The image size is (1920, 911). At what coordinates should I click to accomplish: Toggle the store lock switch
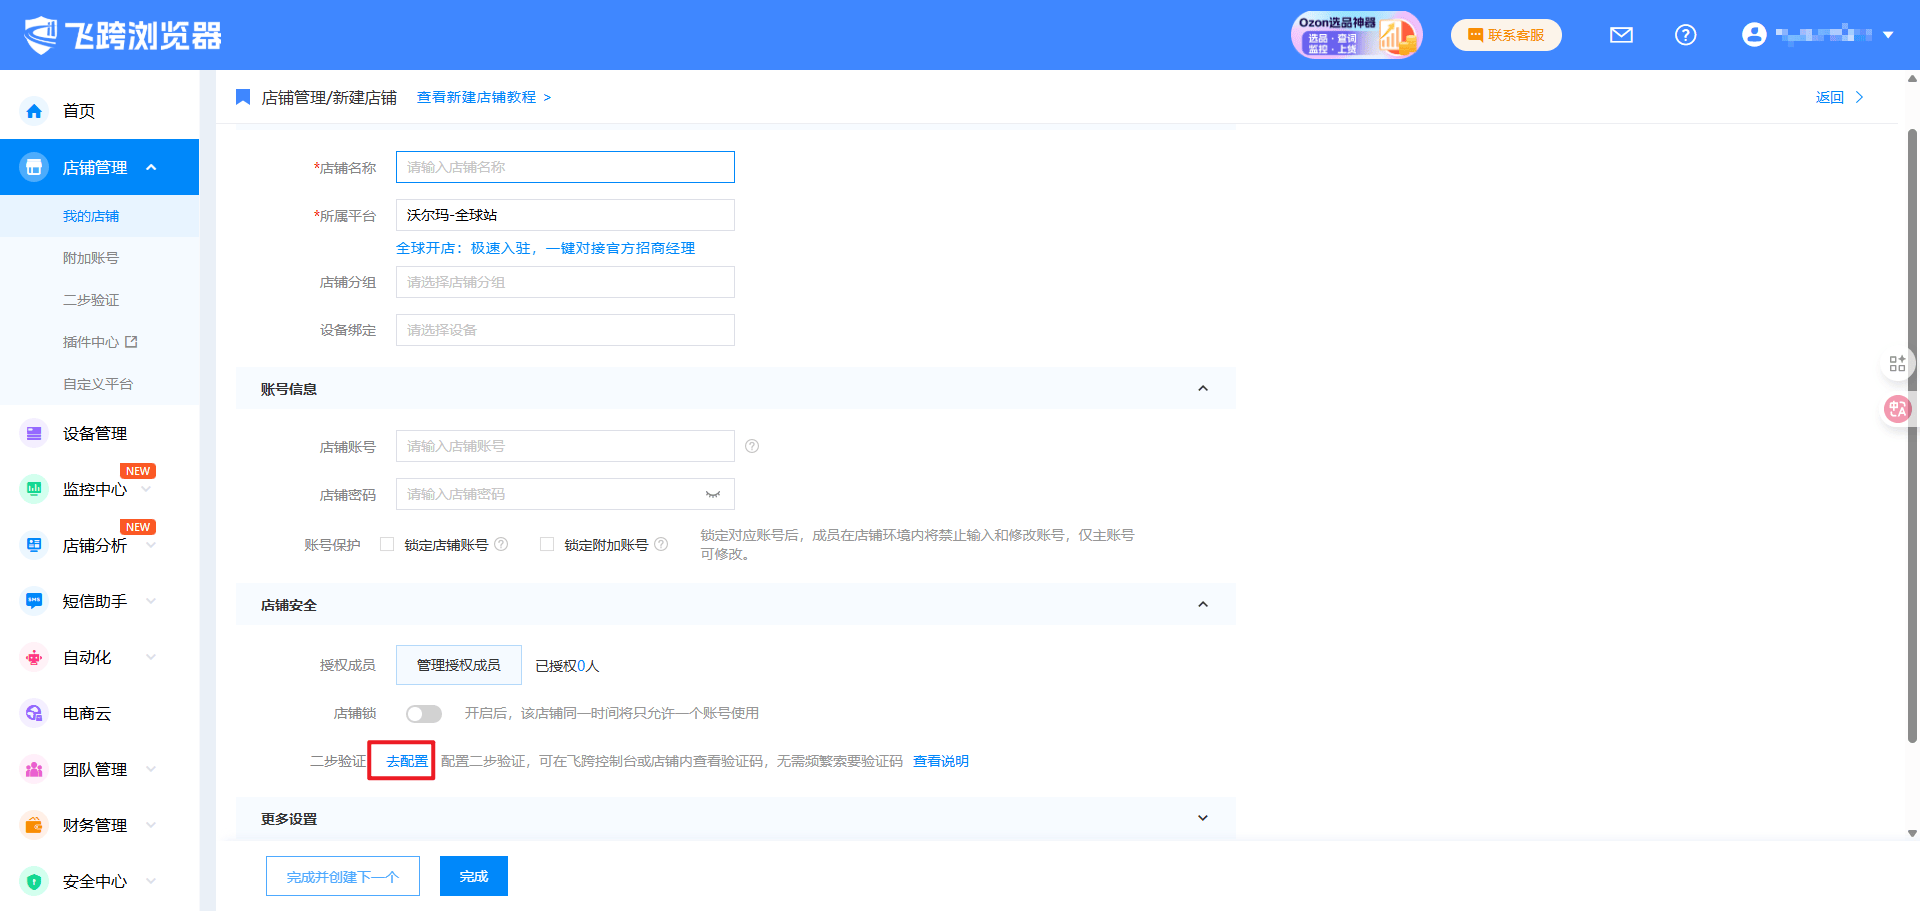423,714
